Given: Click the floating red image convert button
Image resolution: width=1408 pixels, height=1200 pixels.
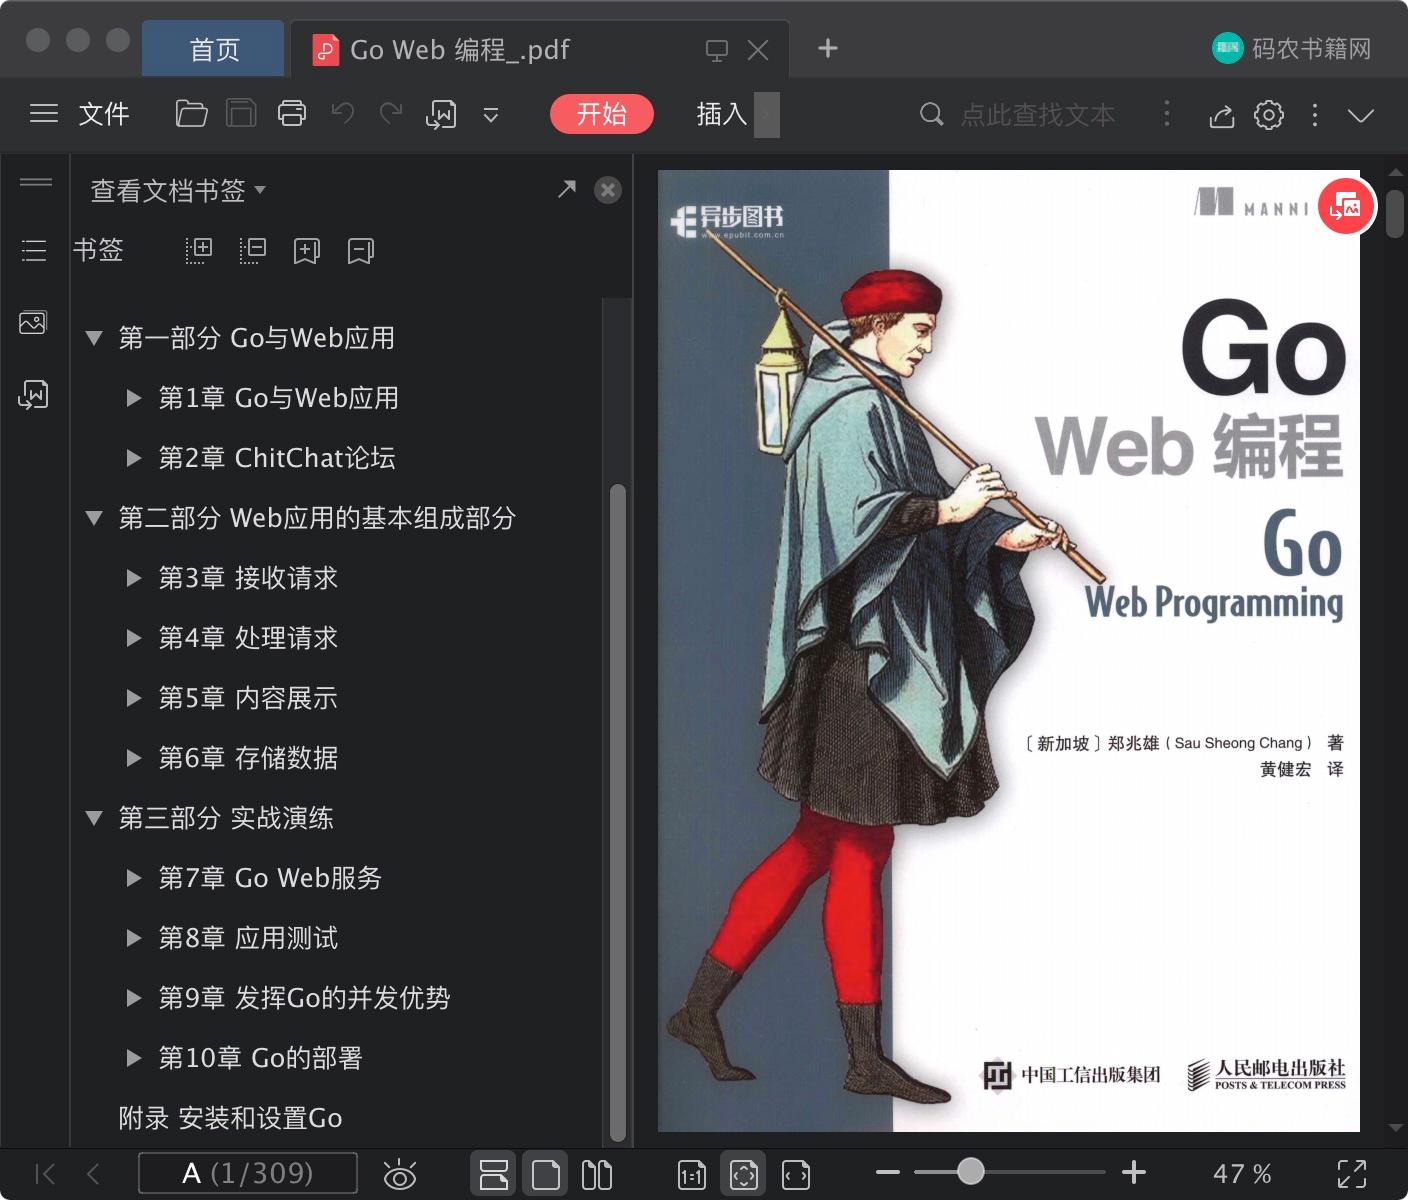Looking at the screenshot, I should (x=1347, y=207).
